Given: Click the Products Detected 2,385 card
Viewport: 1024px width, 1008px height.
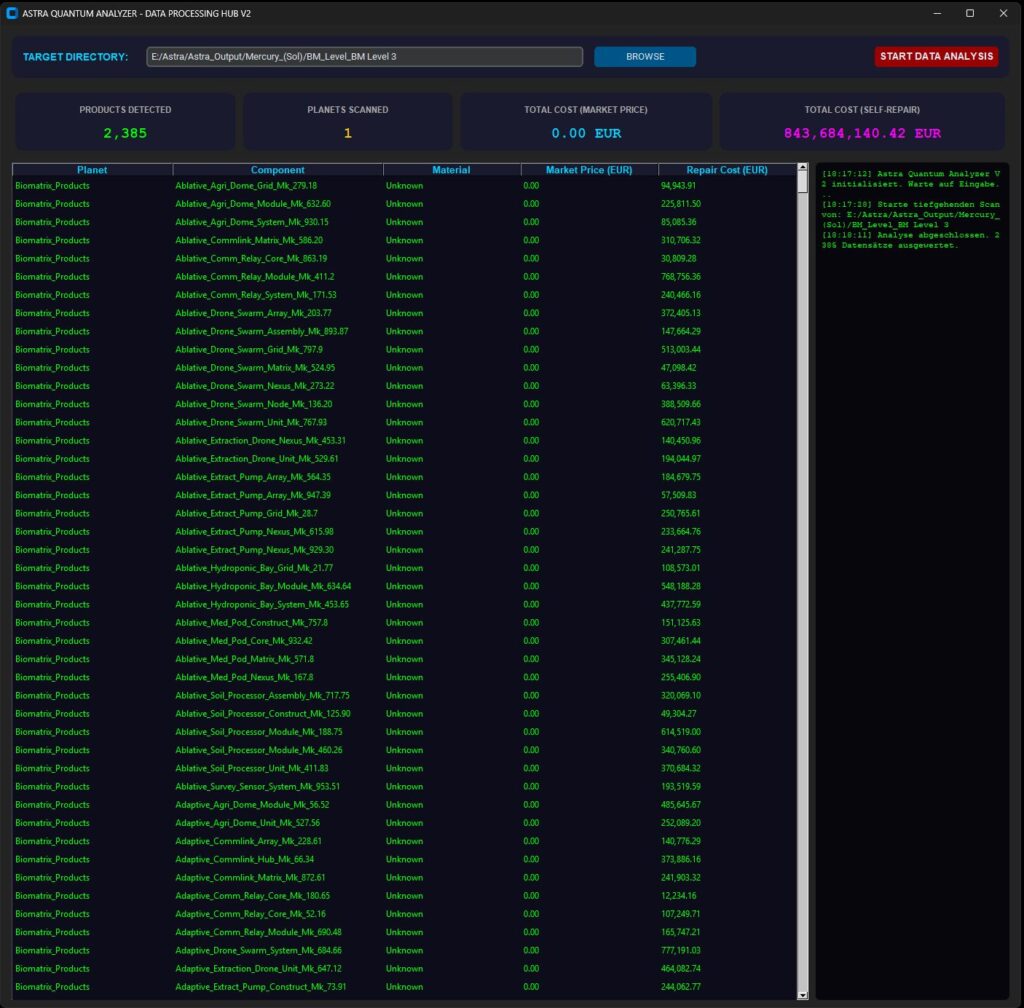Looking at the screenshot, I should (125, 122).
